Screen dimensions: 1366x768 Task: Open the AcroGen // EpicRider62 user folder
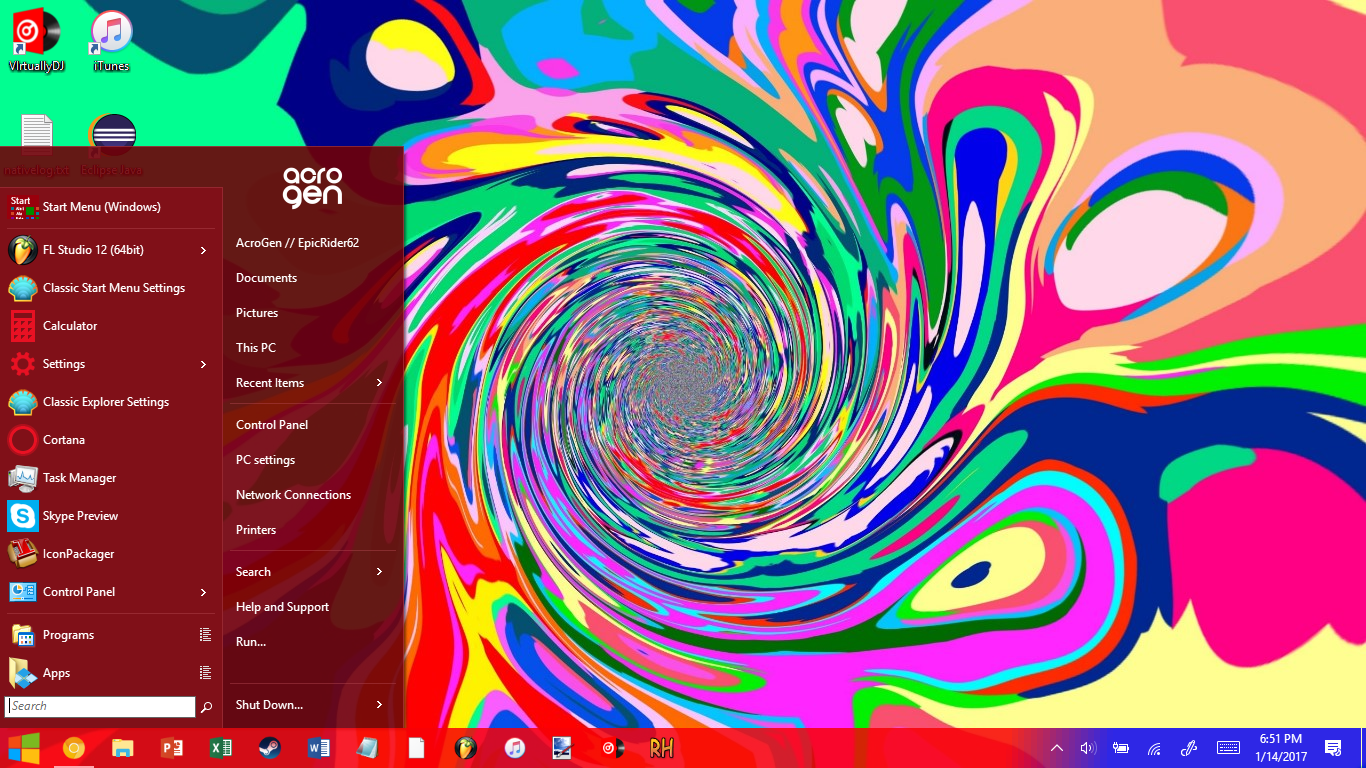[310, 243]
